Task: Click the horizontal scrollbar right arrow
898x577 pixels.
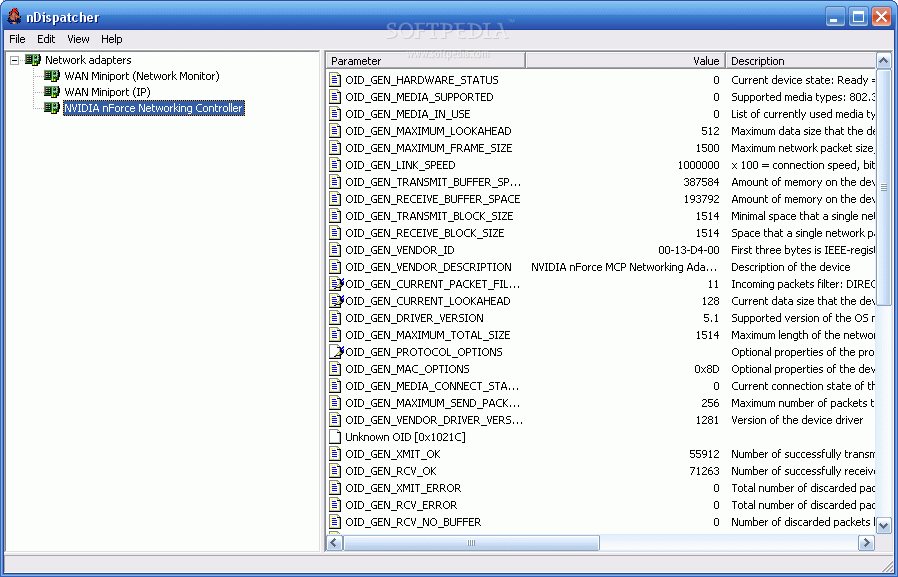Action: [867, 543]
